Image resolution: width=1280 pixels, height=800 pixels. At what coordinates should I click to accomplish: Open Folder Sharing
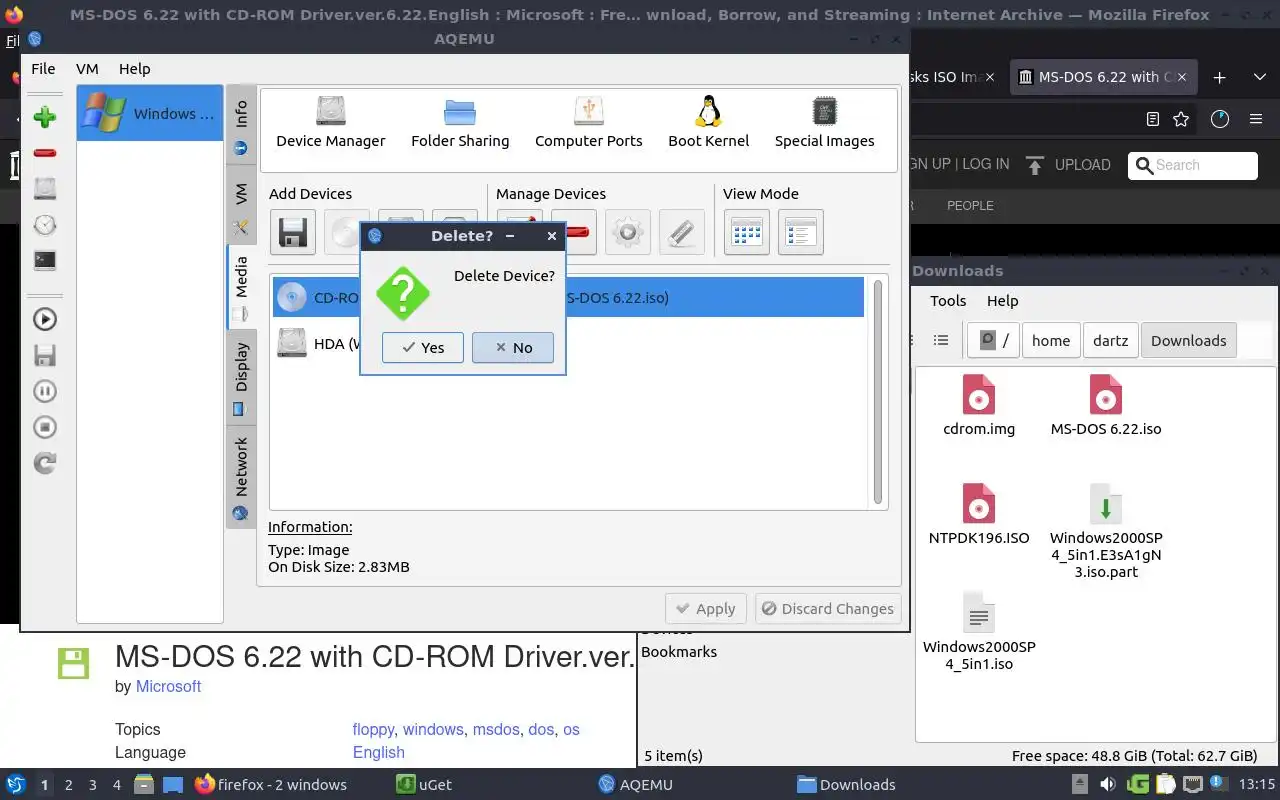pyautogui.click(x=460, y=122)
